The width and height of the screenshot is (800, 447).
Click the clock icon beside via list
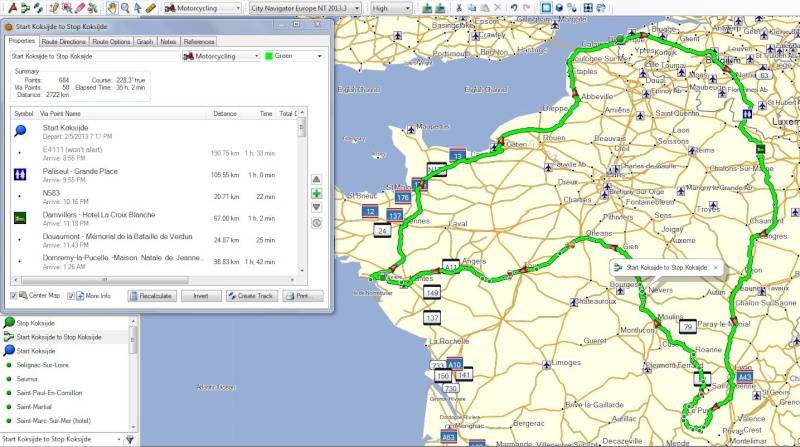click(x=316, y=223)
